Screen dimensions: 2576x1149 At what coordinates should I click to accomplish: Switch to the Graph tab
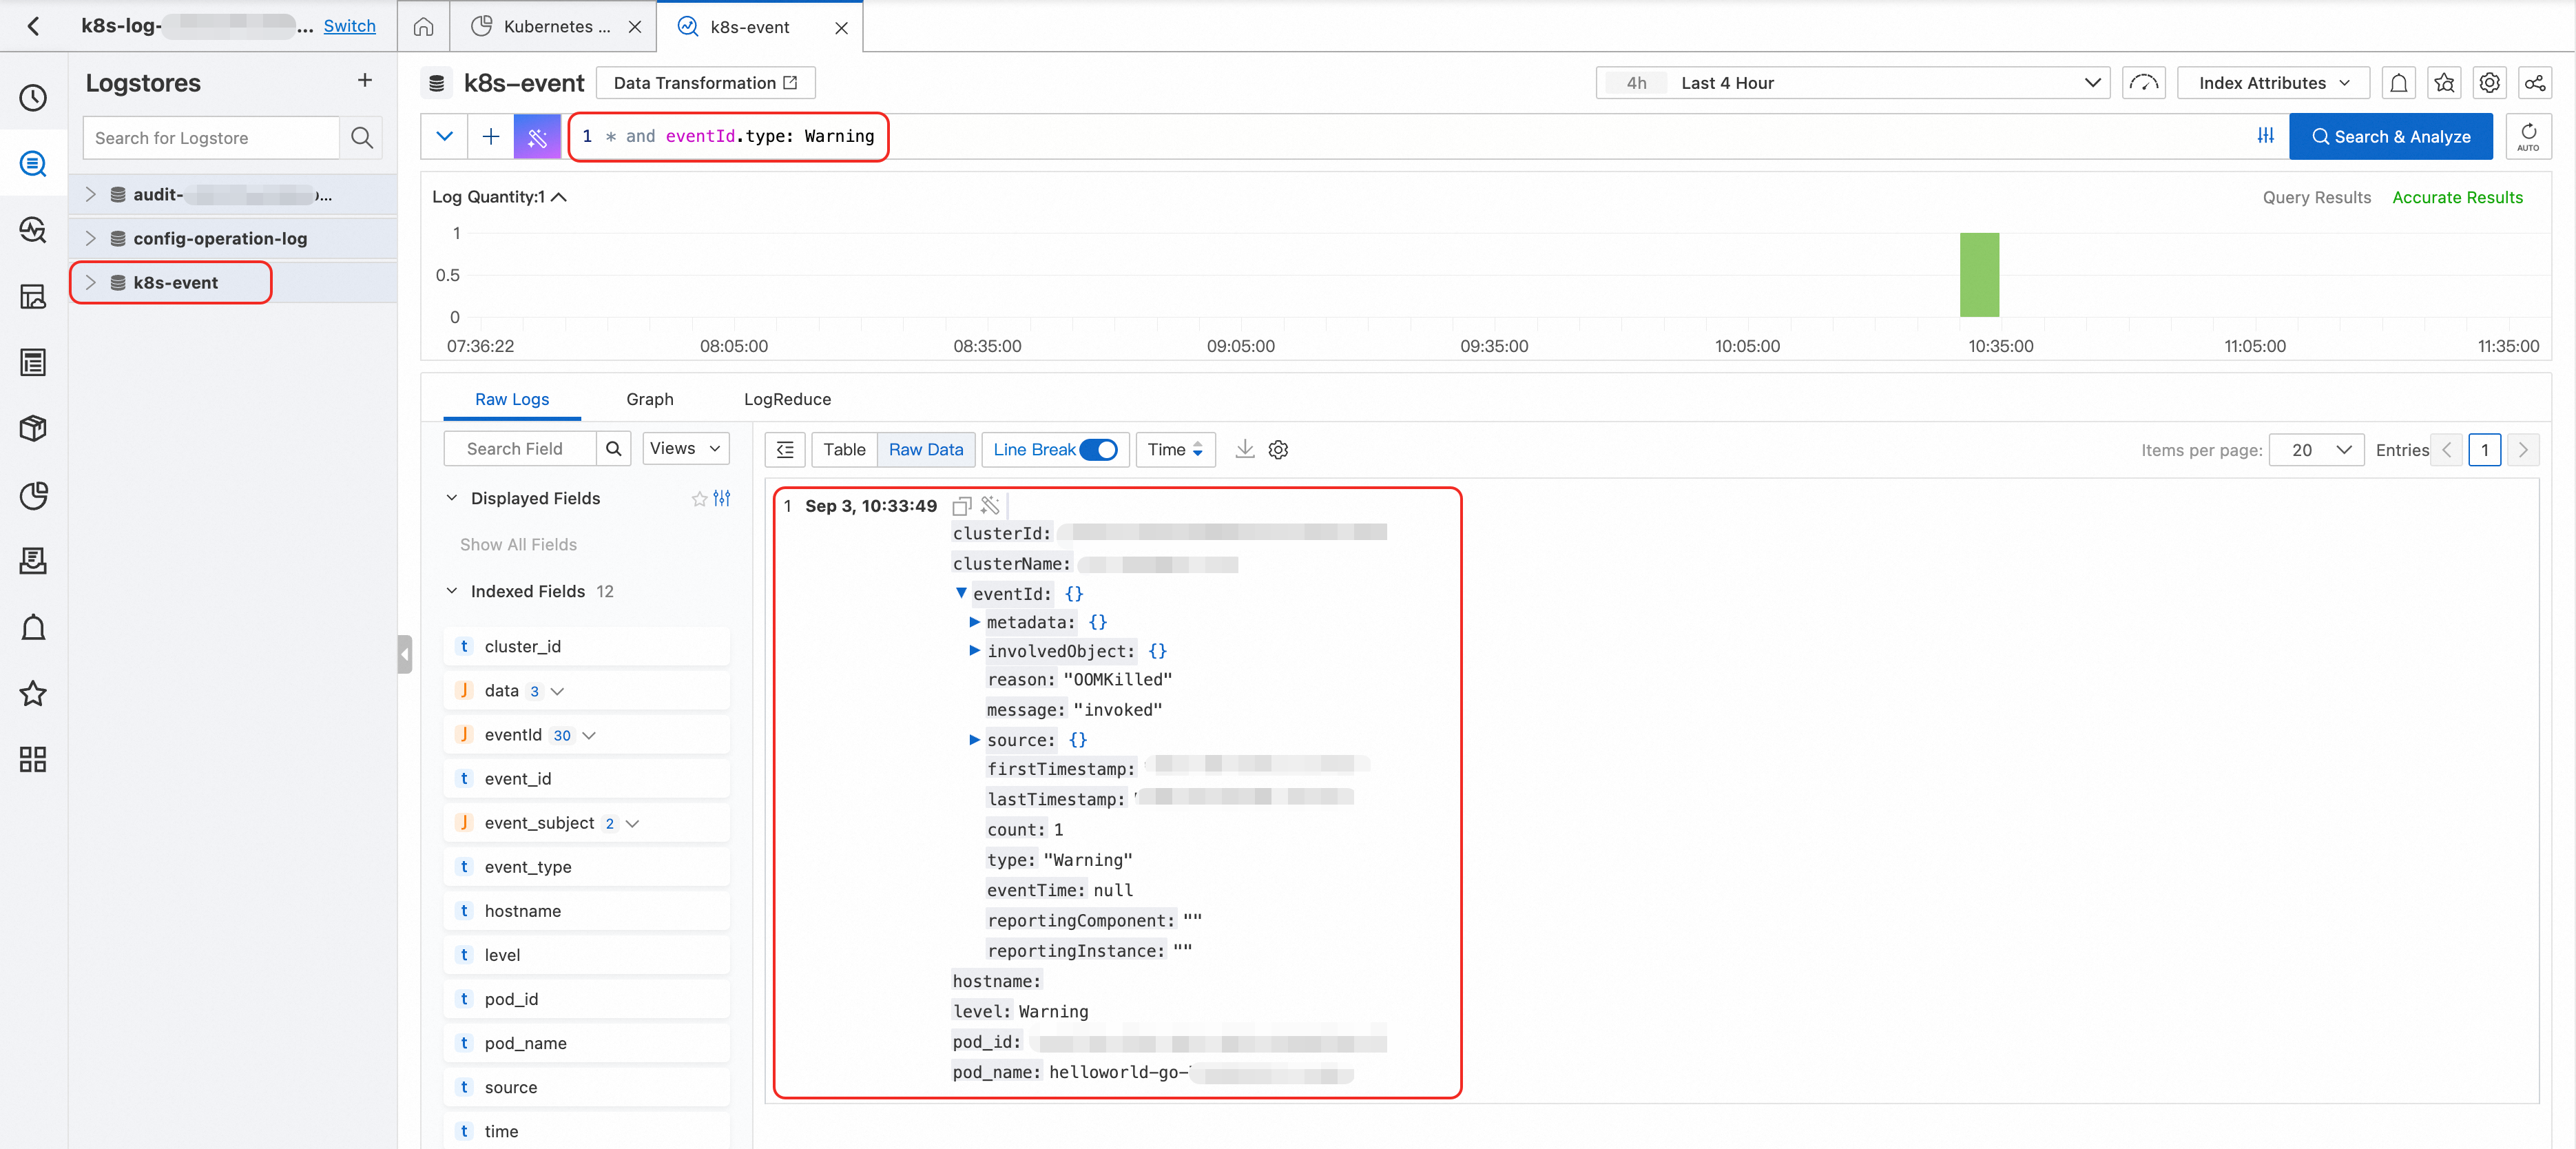pos(650,399)
